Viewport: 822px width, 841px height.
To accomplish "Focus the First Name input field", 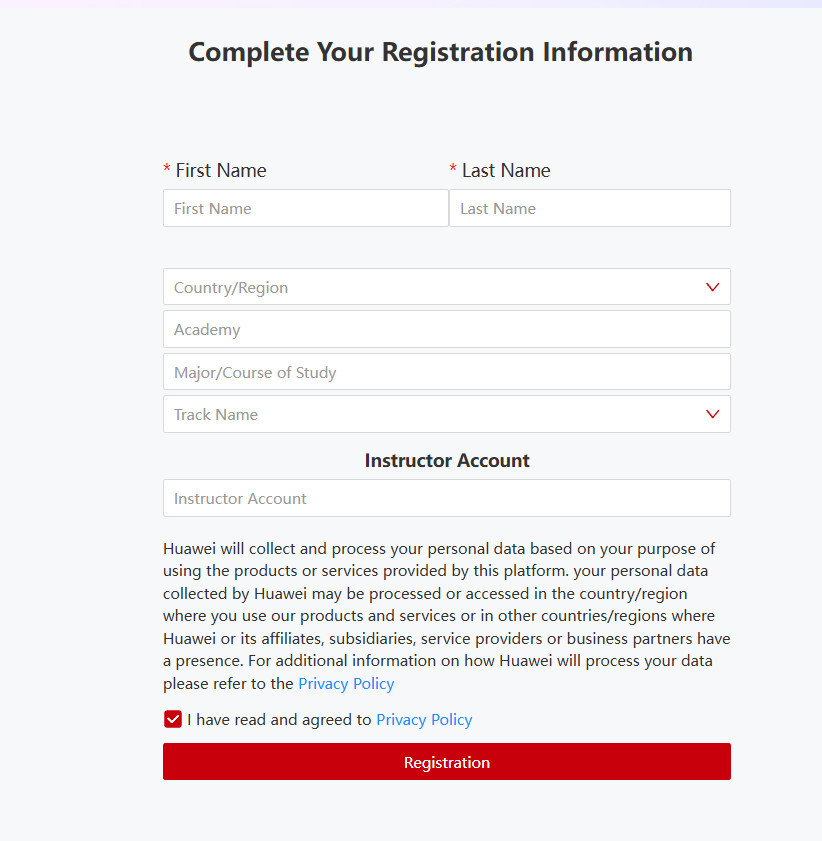I will [305, 208].
